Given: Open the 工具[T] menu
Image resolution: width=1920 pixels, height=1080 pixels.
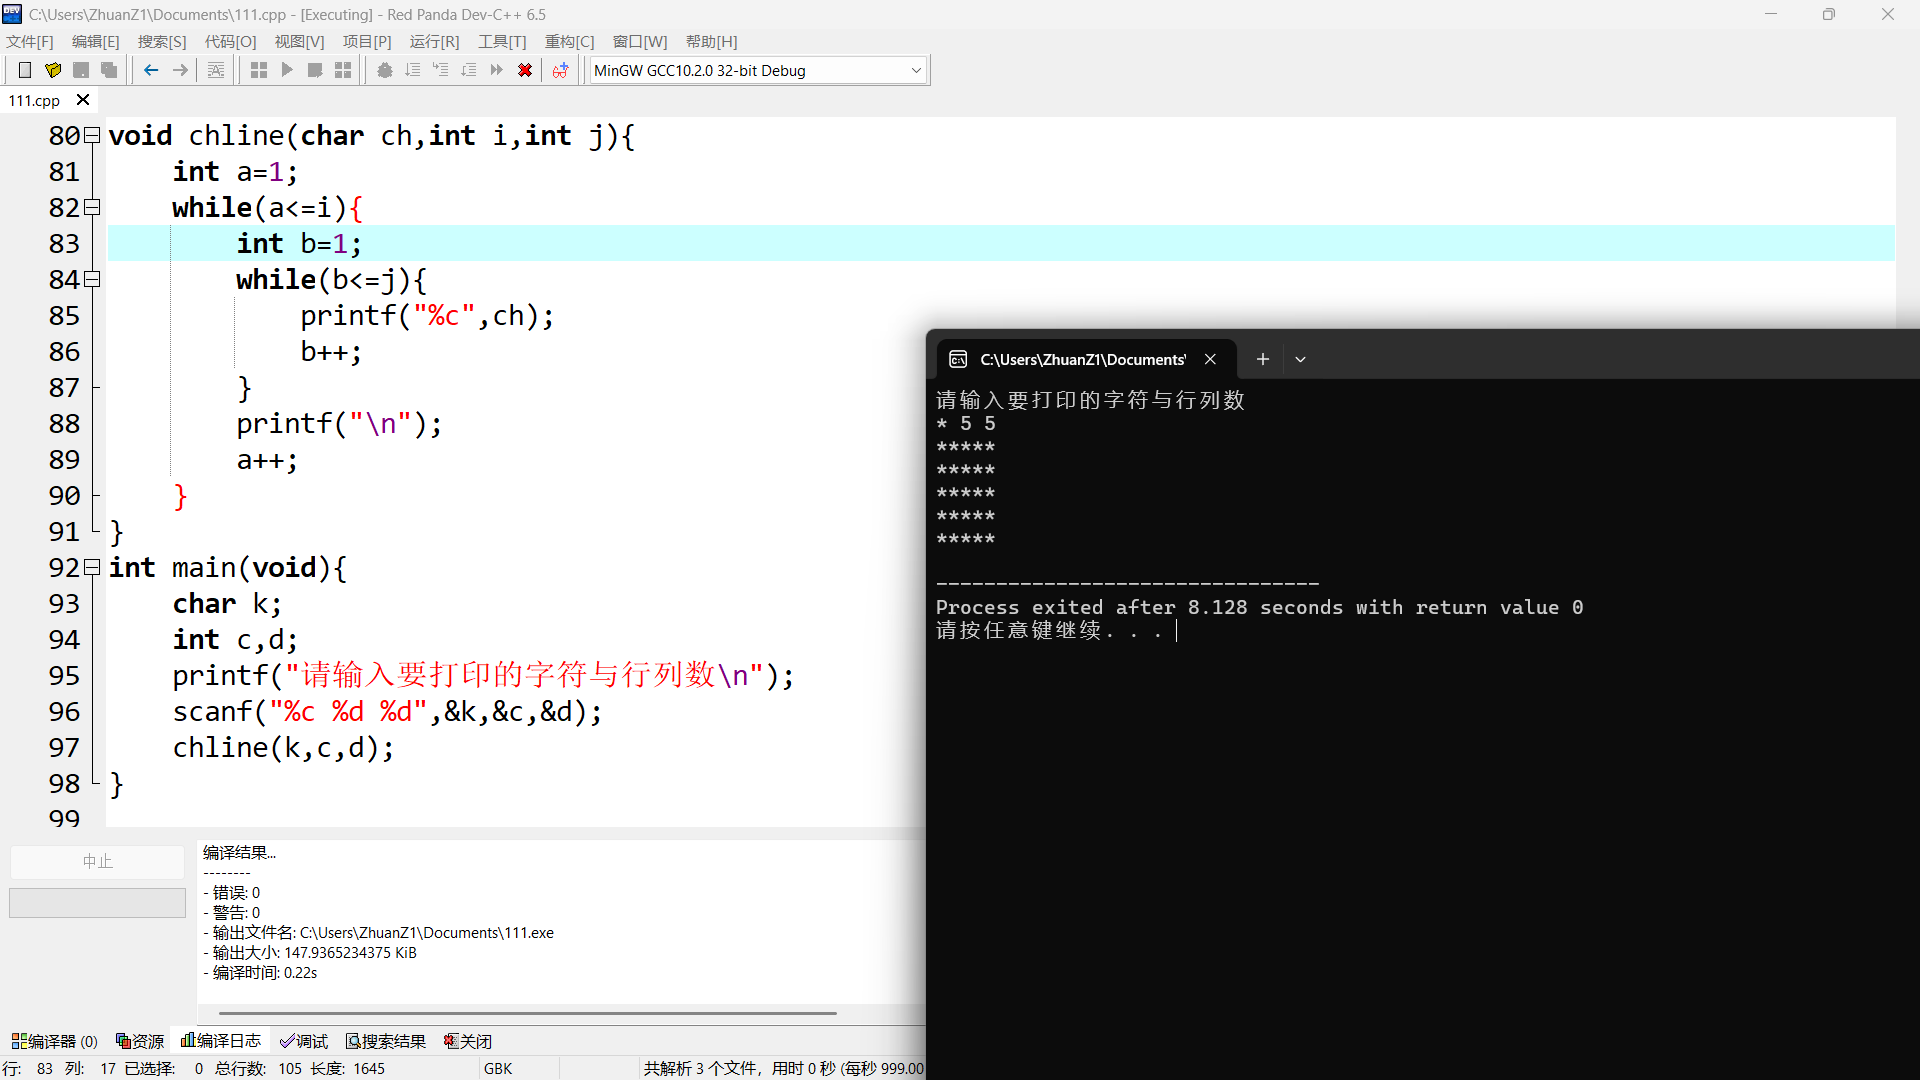Looking at the screenshot, I should [x=502, y=41].
